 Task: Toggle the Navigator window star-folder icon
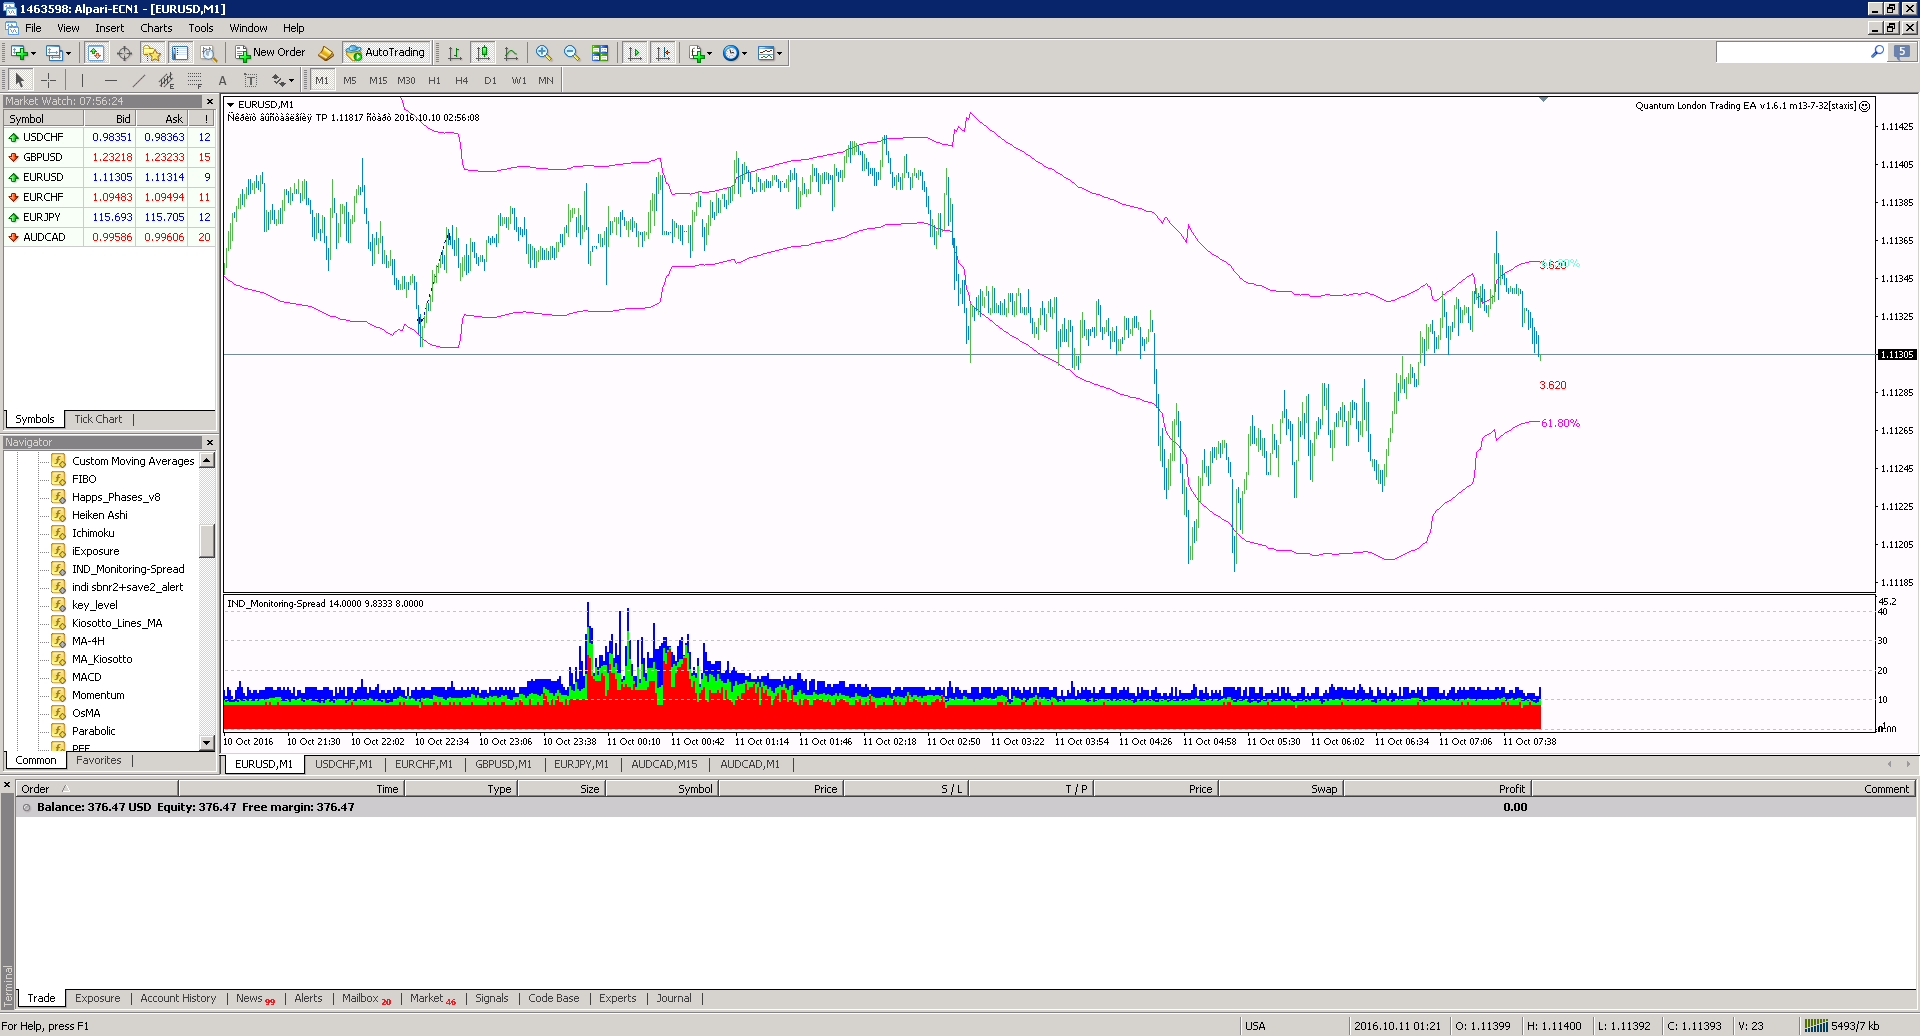pyautogui.click(x=152, y=53)
